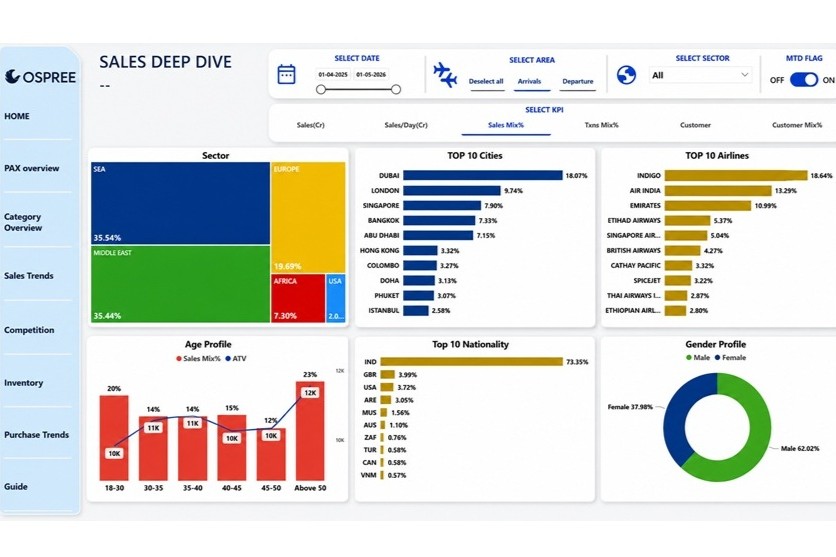Click the start handle of the date slider

(x=320, y=90)
